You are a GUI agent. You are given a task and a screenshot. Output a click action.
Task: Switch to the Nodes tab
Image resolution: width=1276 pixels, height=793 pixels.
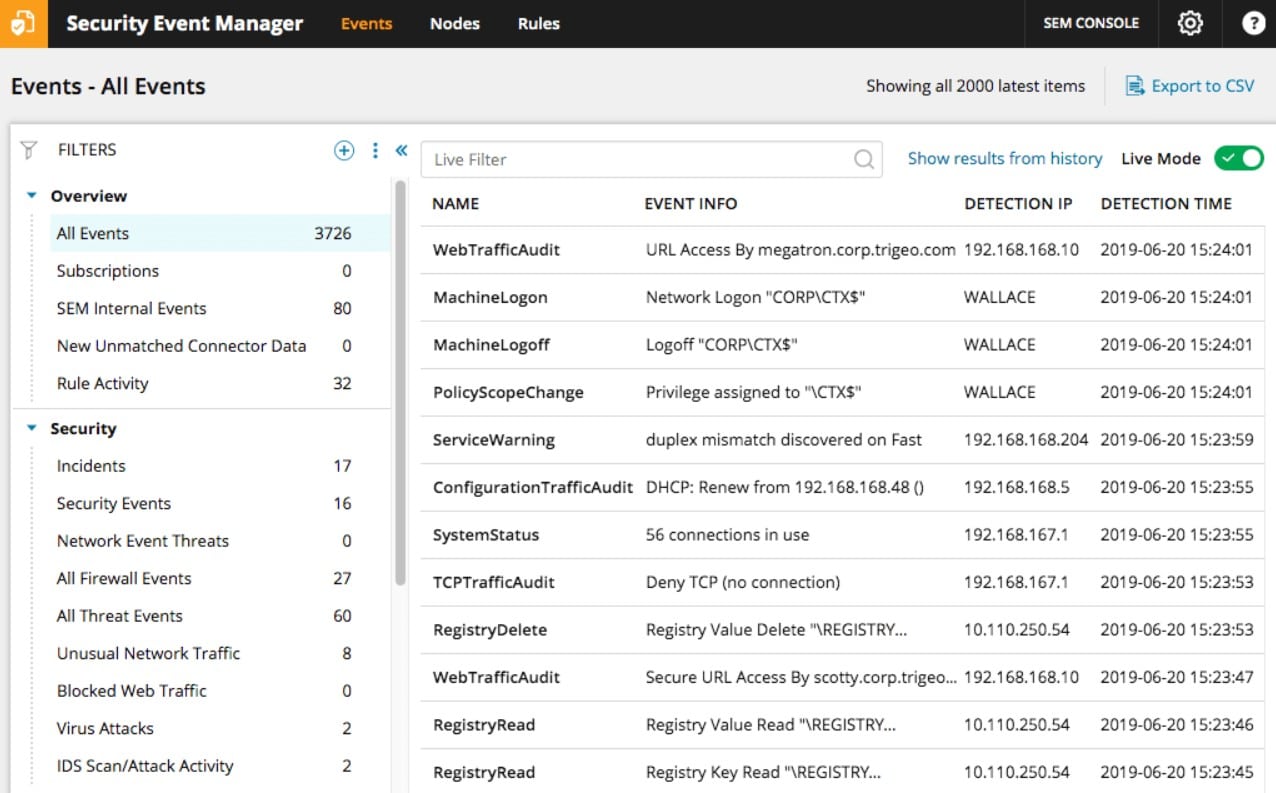coord(455,23)
